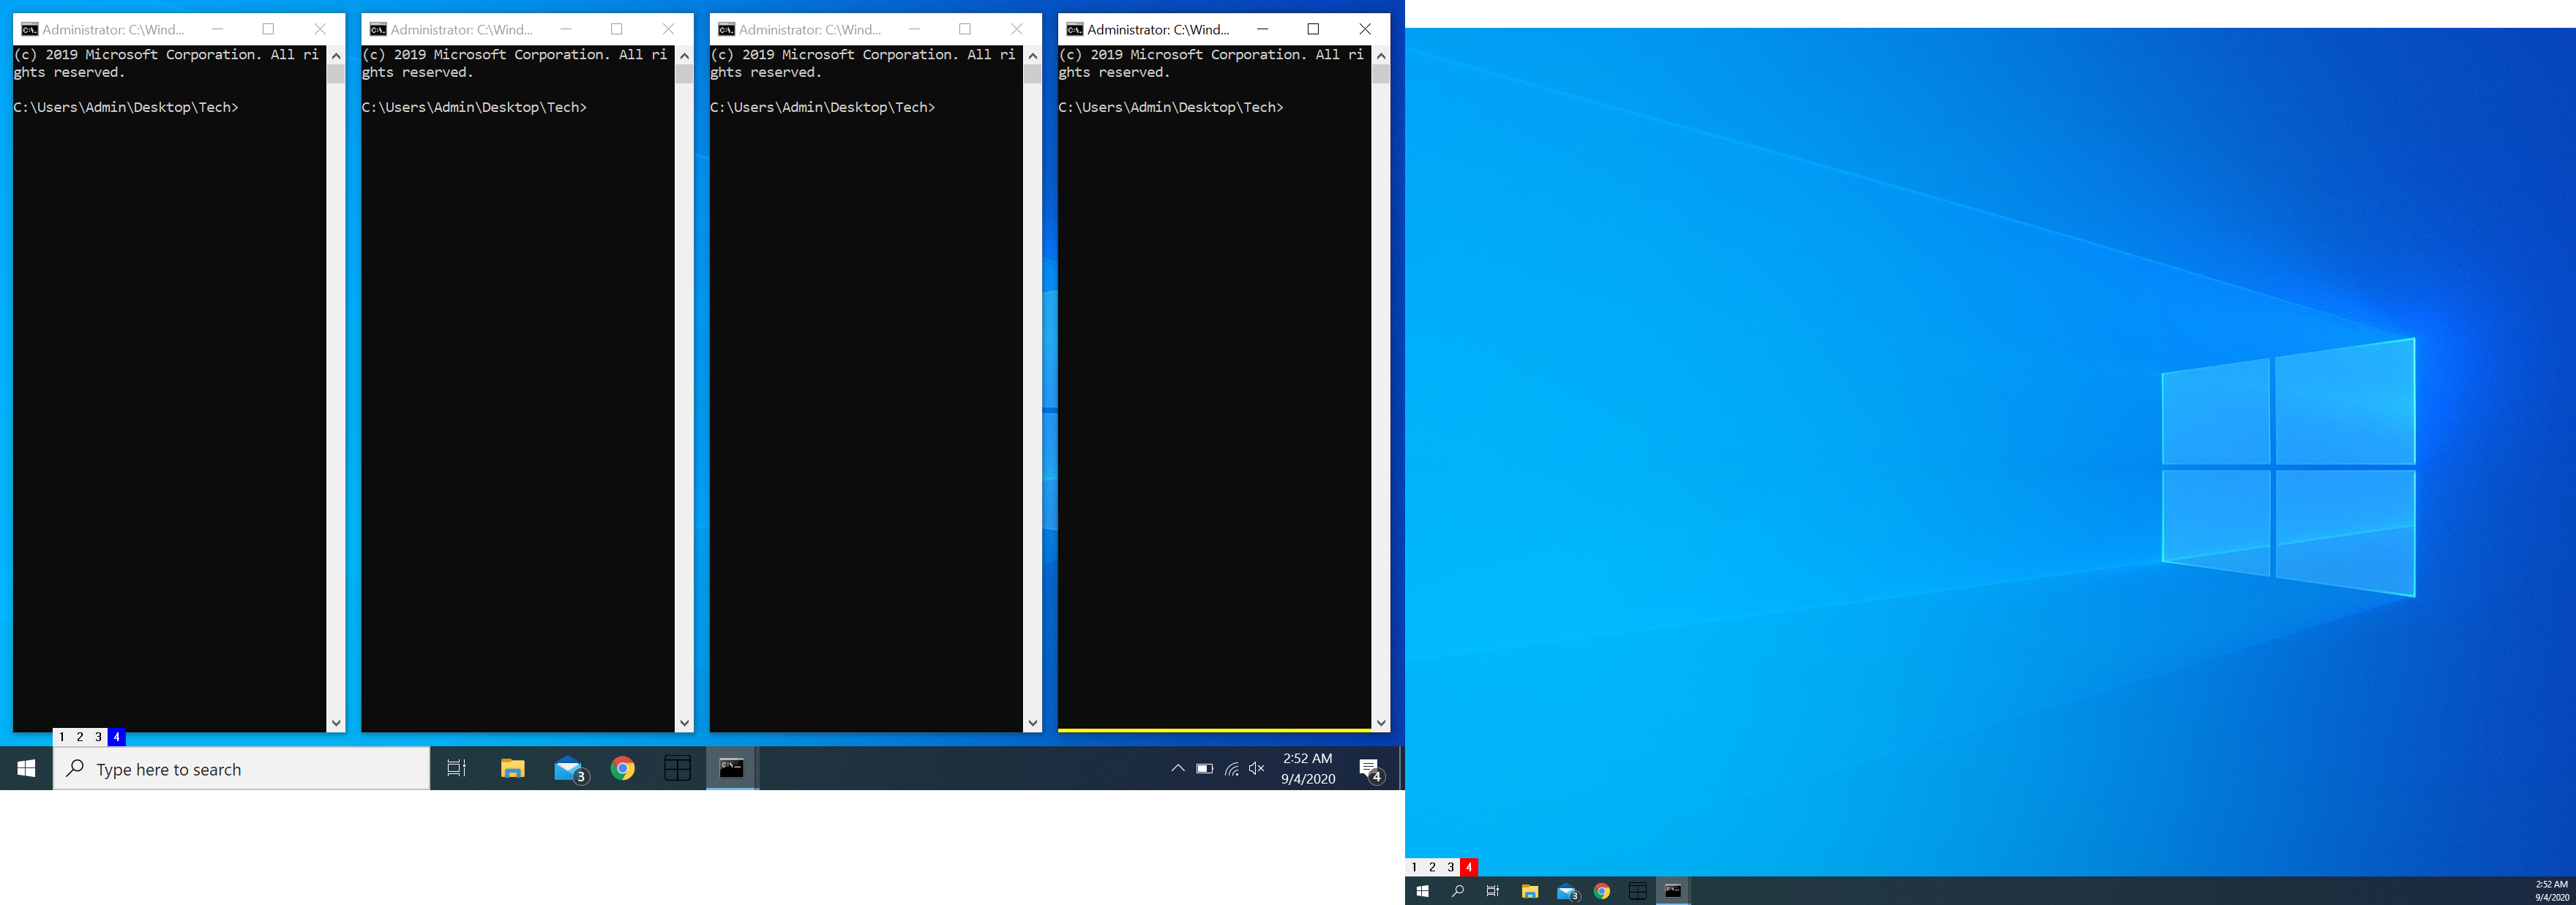2576x905 pixels.
Task: Unmute via the muted speaker tray icon
Action: click(1258, 768)
